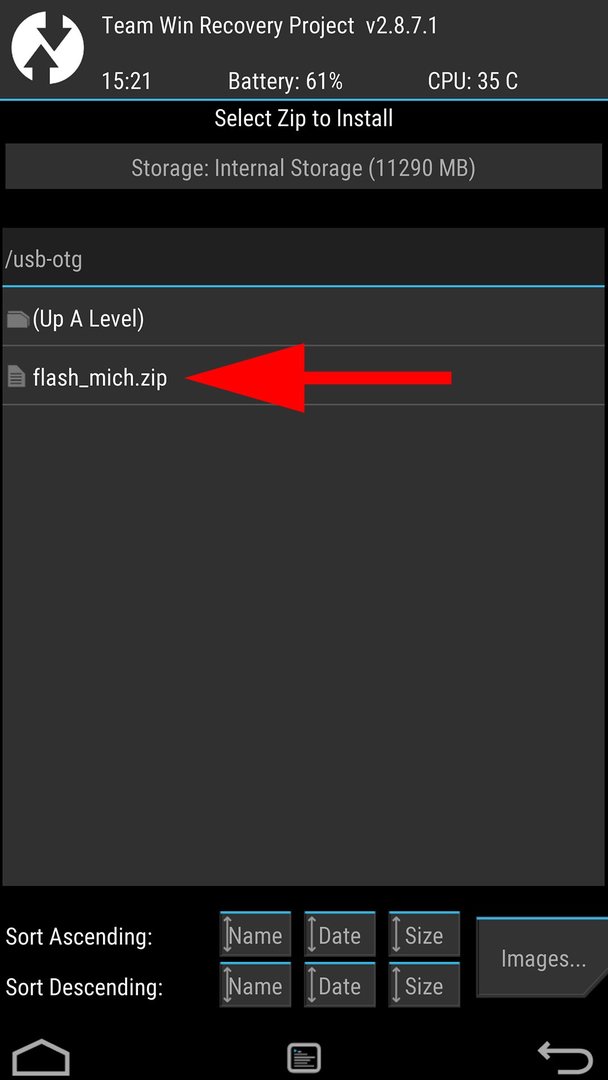Tap the TWRP logo icon
This screenshot has width=608, height=1080.
(x=48, y=48)
